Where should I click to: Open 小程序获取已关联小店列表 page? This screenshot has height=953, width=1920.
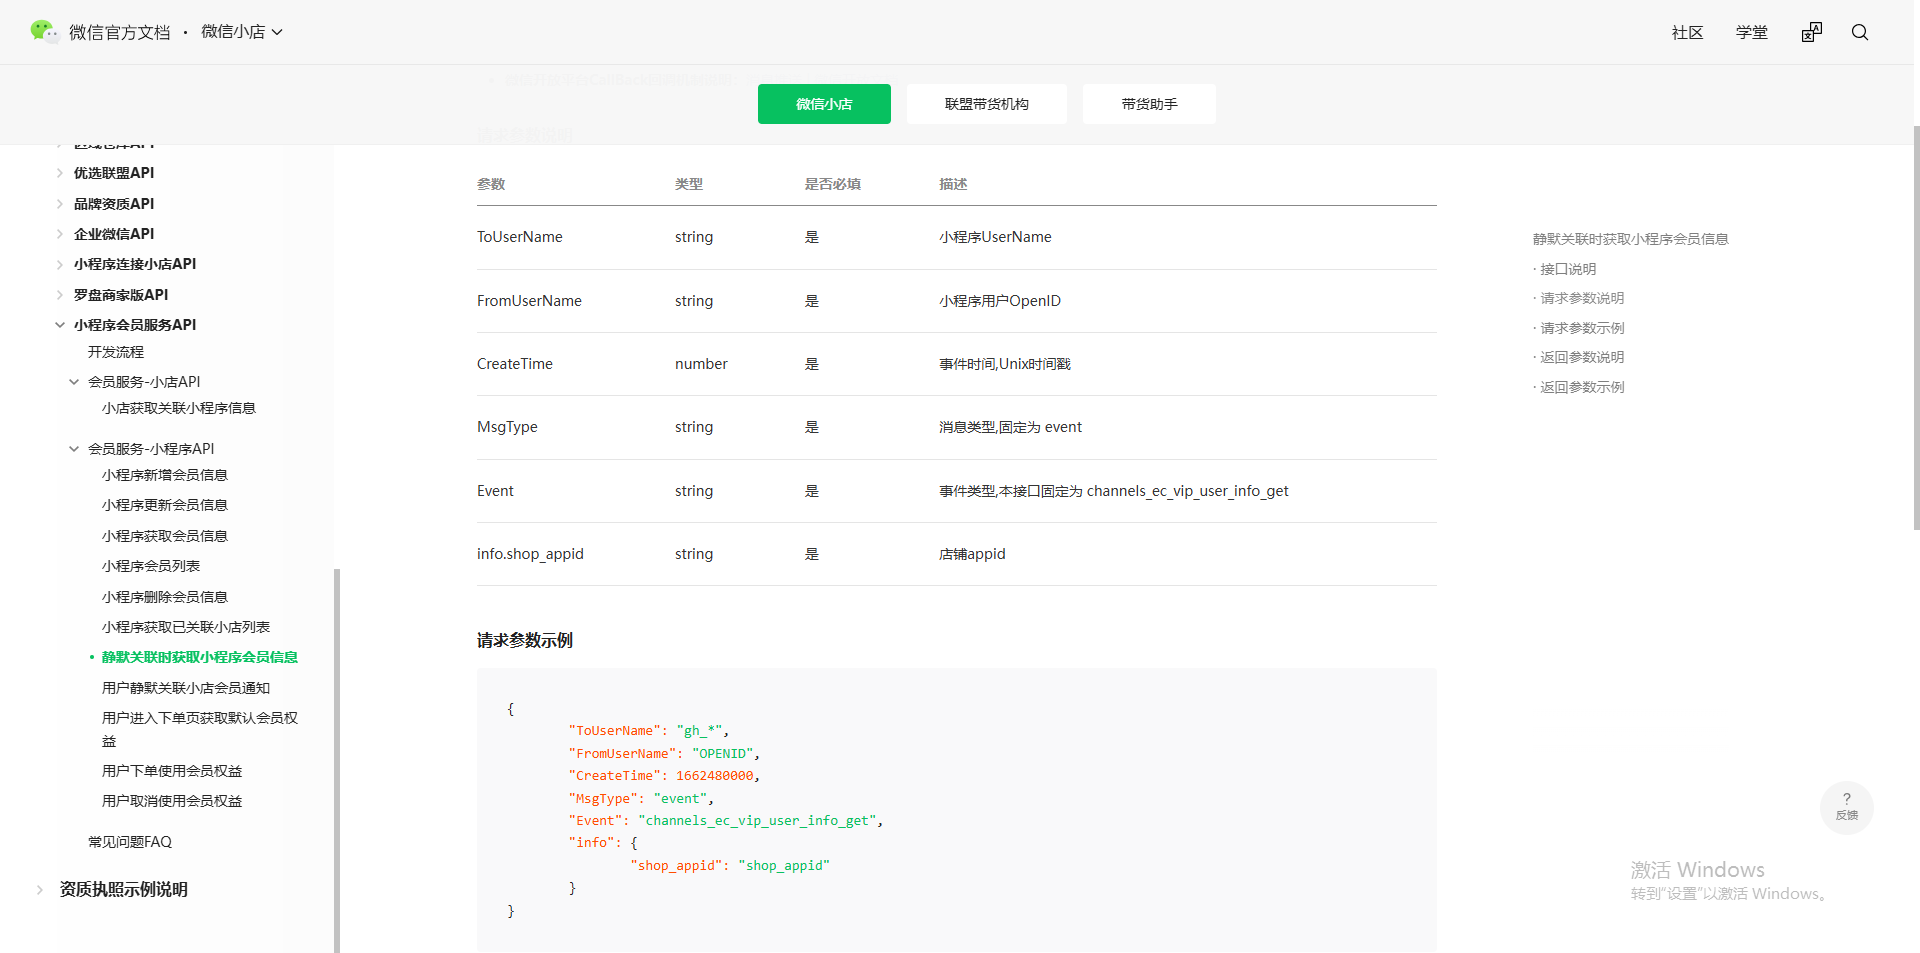click(x=186, y=627)
